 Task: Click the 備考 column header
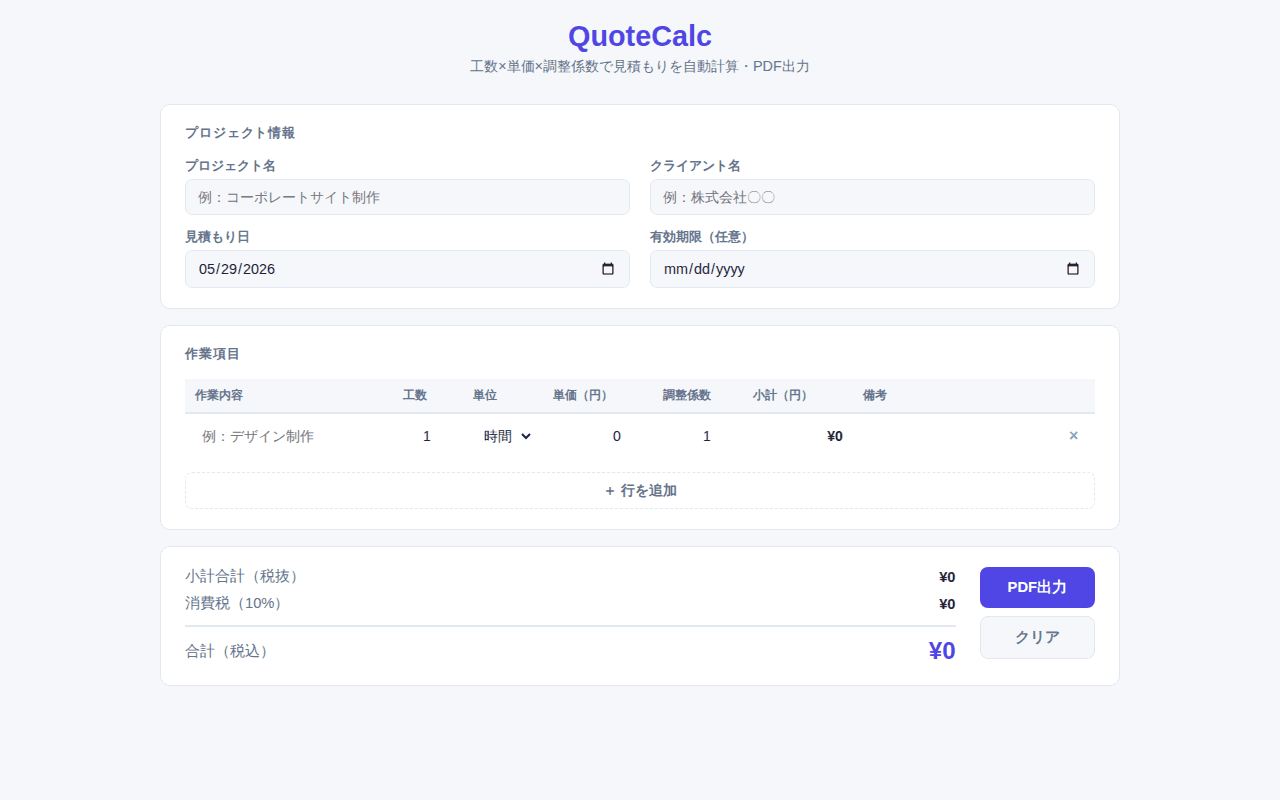[x=875, y=395]
